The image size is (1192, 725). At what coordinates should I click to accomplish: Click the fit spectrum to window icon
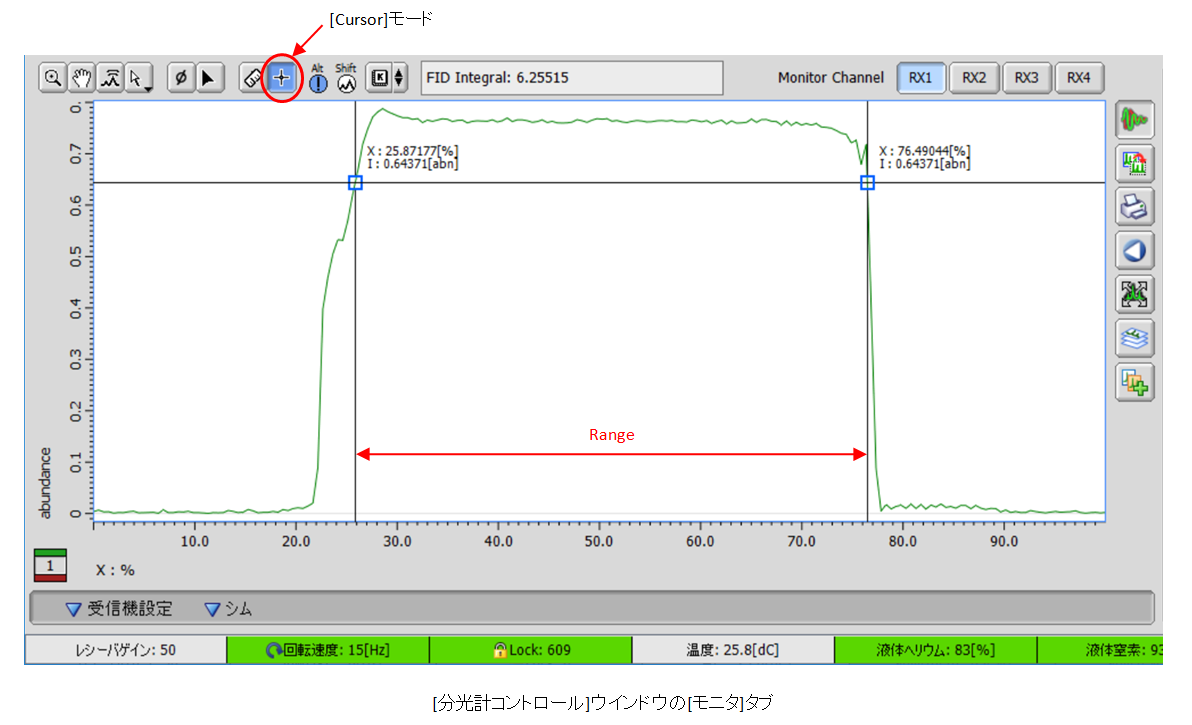[x=1135, y=294]
